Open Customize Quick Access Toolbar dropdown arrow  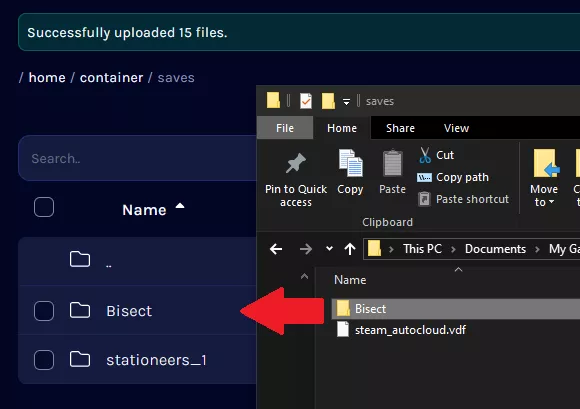pos(346,101)
